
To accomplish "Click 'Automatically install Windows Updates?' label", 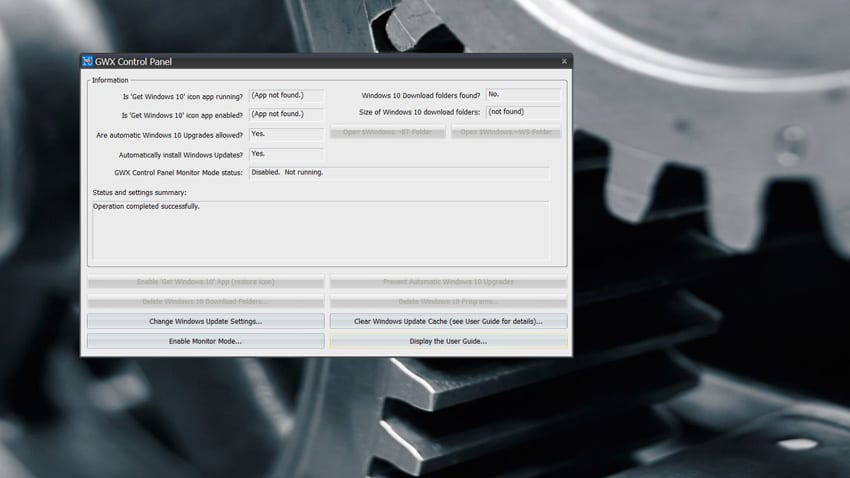I will click(x=181, y=155).
